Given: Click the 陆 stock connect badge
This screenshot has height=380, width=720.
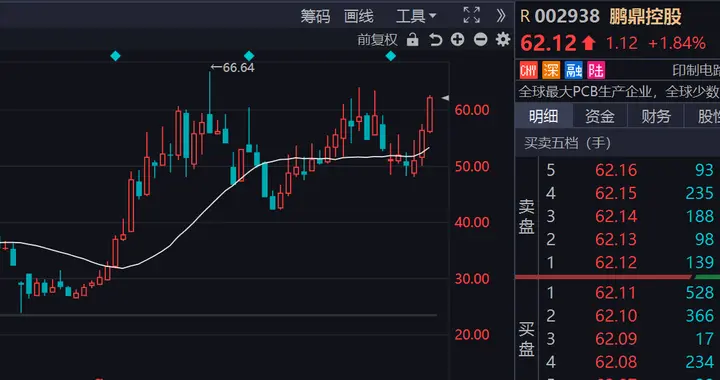Looking at the screenshot, I should point(596,70).
